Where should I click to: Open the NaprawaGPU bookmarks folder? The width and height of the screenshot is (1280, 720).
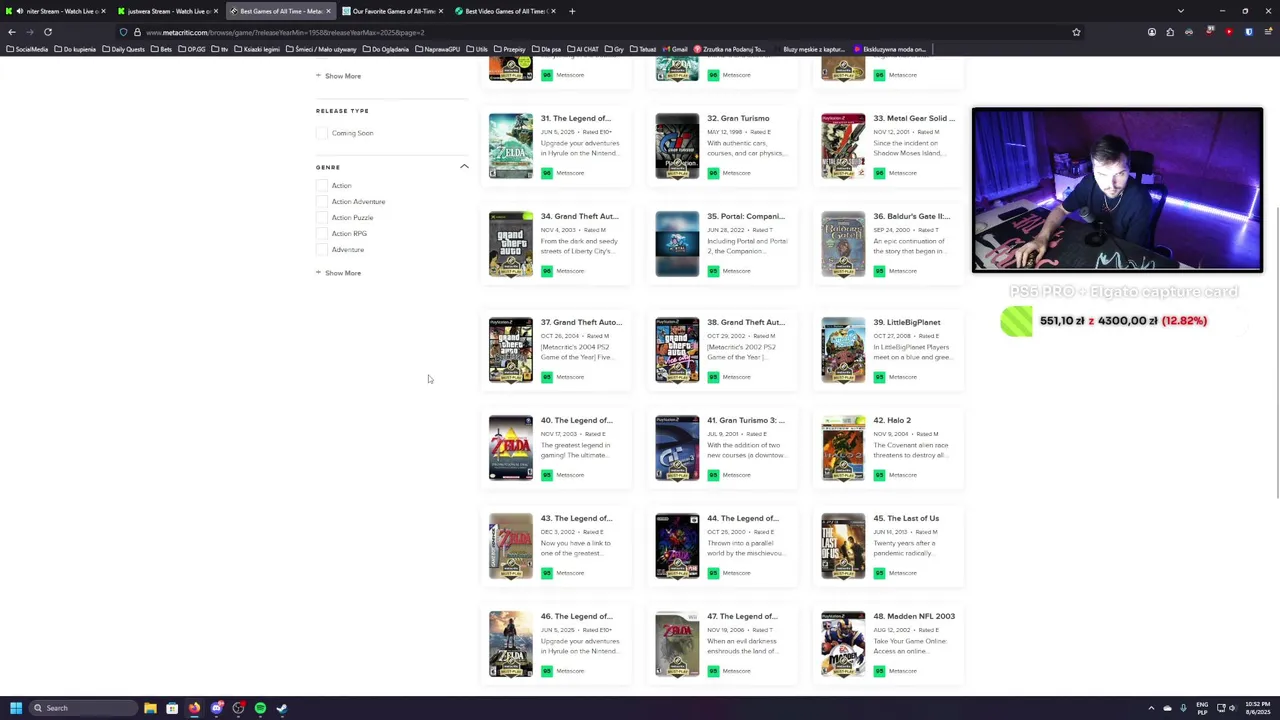pos(436,49)
